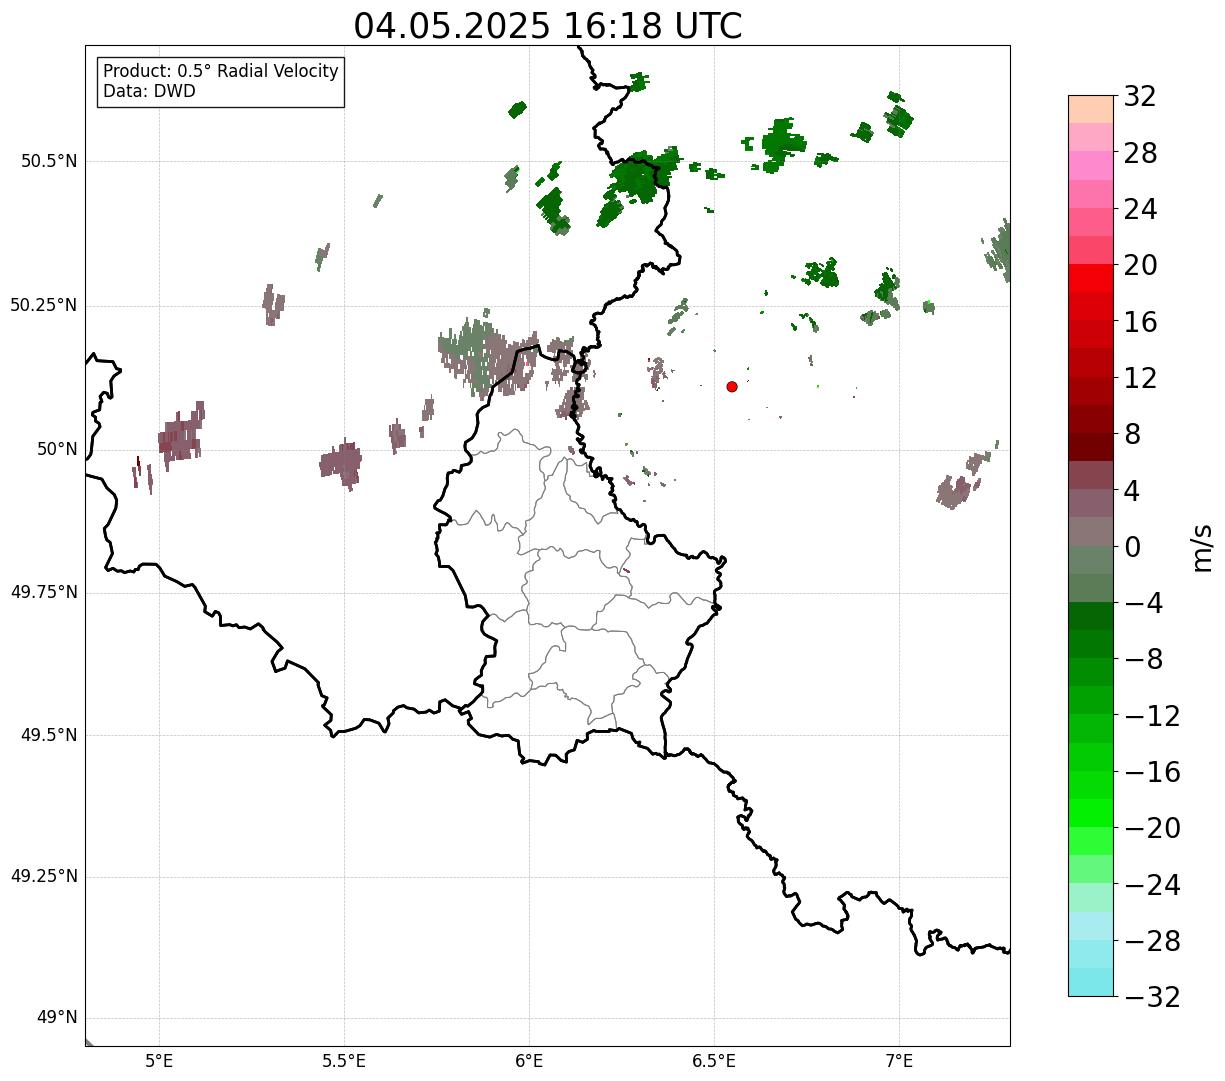Click the 5°E longitude label
The width and height of the screenshot is (1225, 1081).
[159, 1061]
